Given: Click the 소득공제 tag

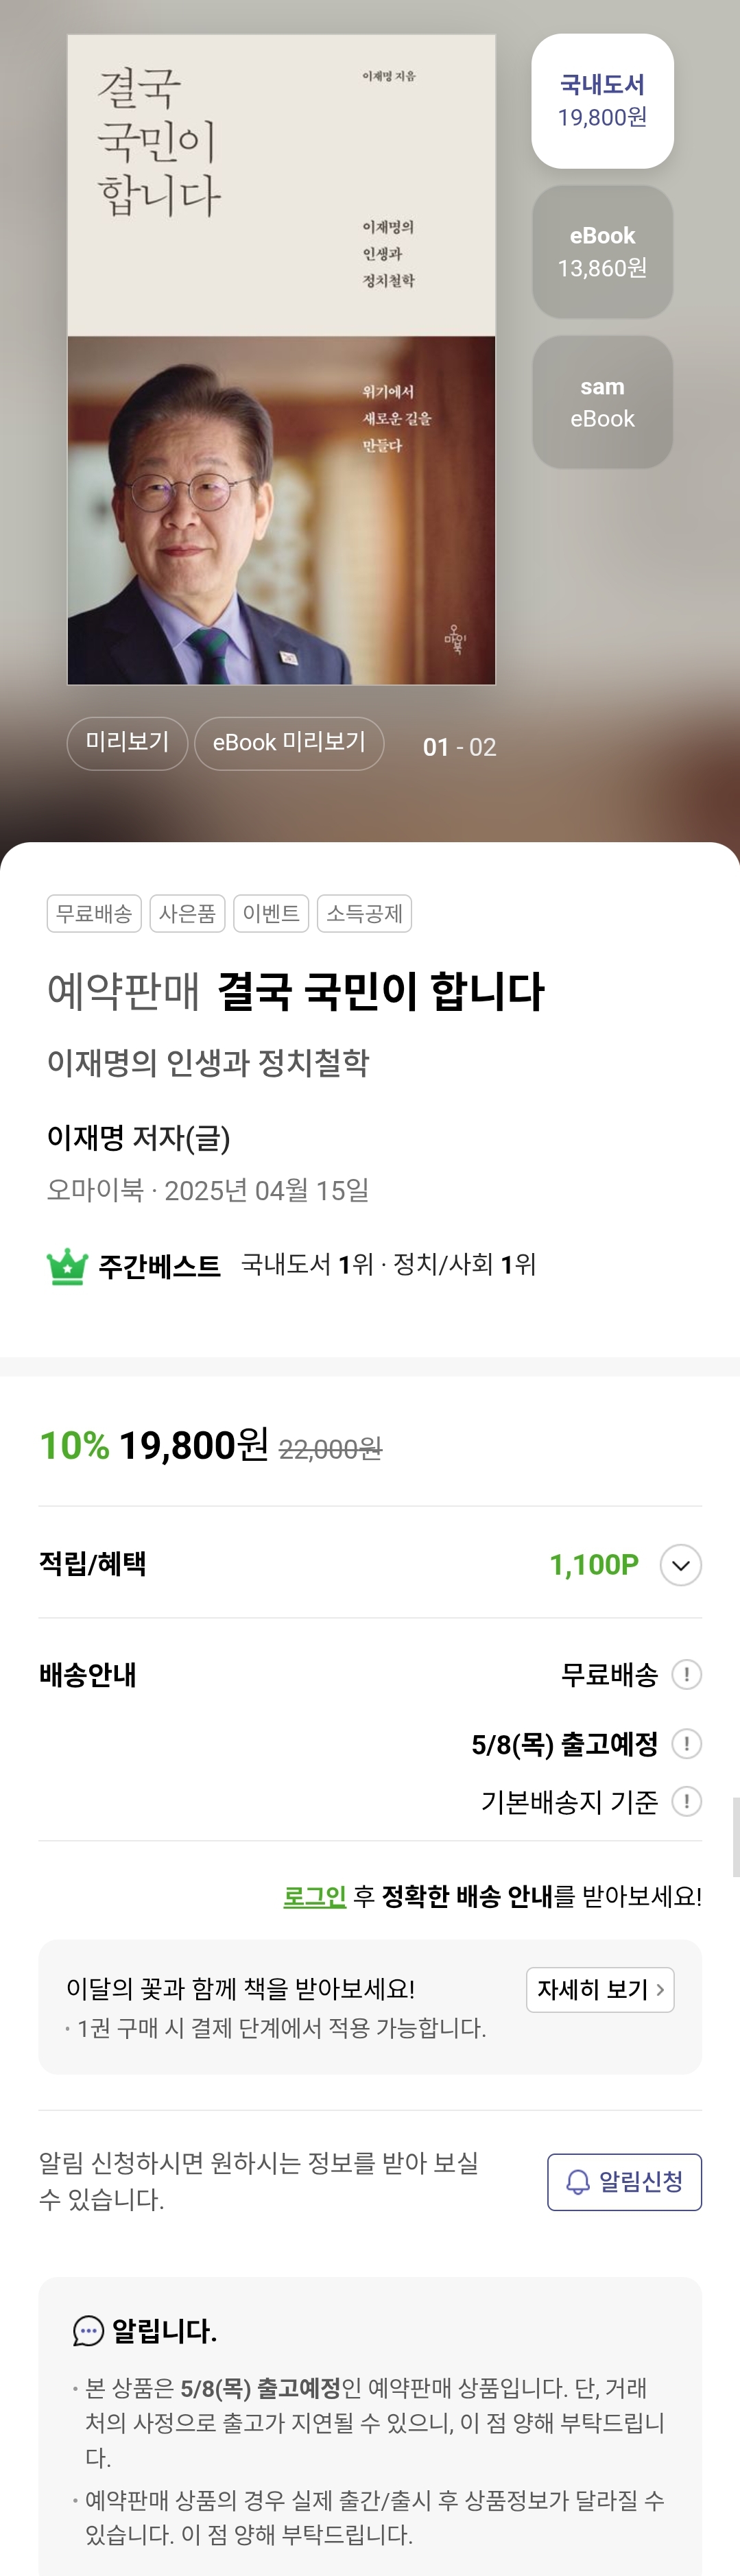Looking at the screenshot, I should (364, 914).
